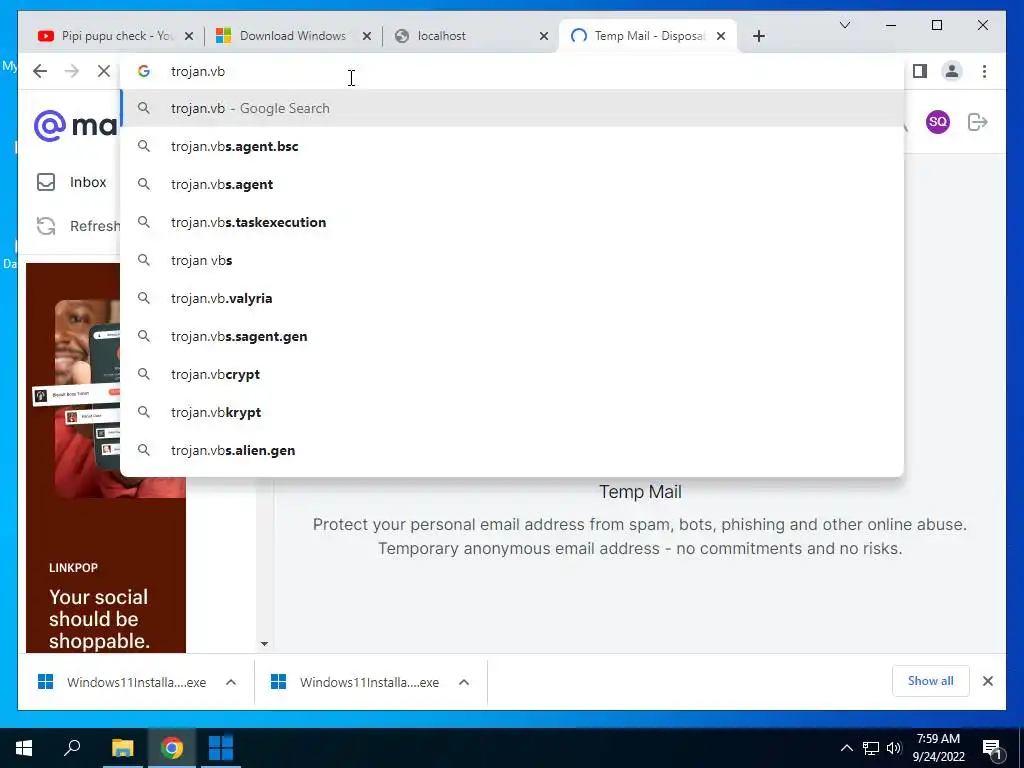Open new tab with plus button

758,36
